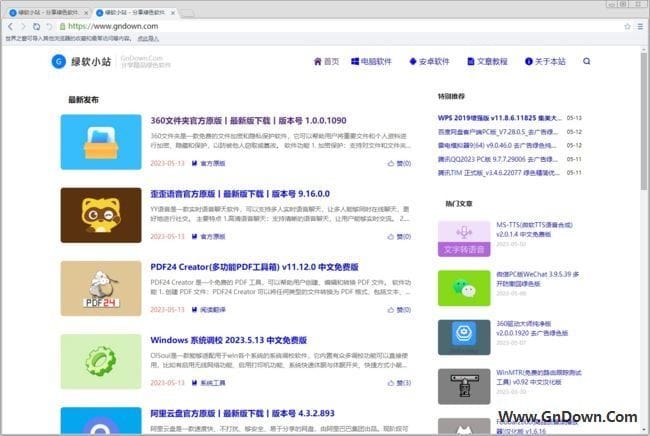Open the 360文件夹官方原版 article title
Image resolution: width=650 pixels, height=436 pixels.
248,121
